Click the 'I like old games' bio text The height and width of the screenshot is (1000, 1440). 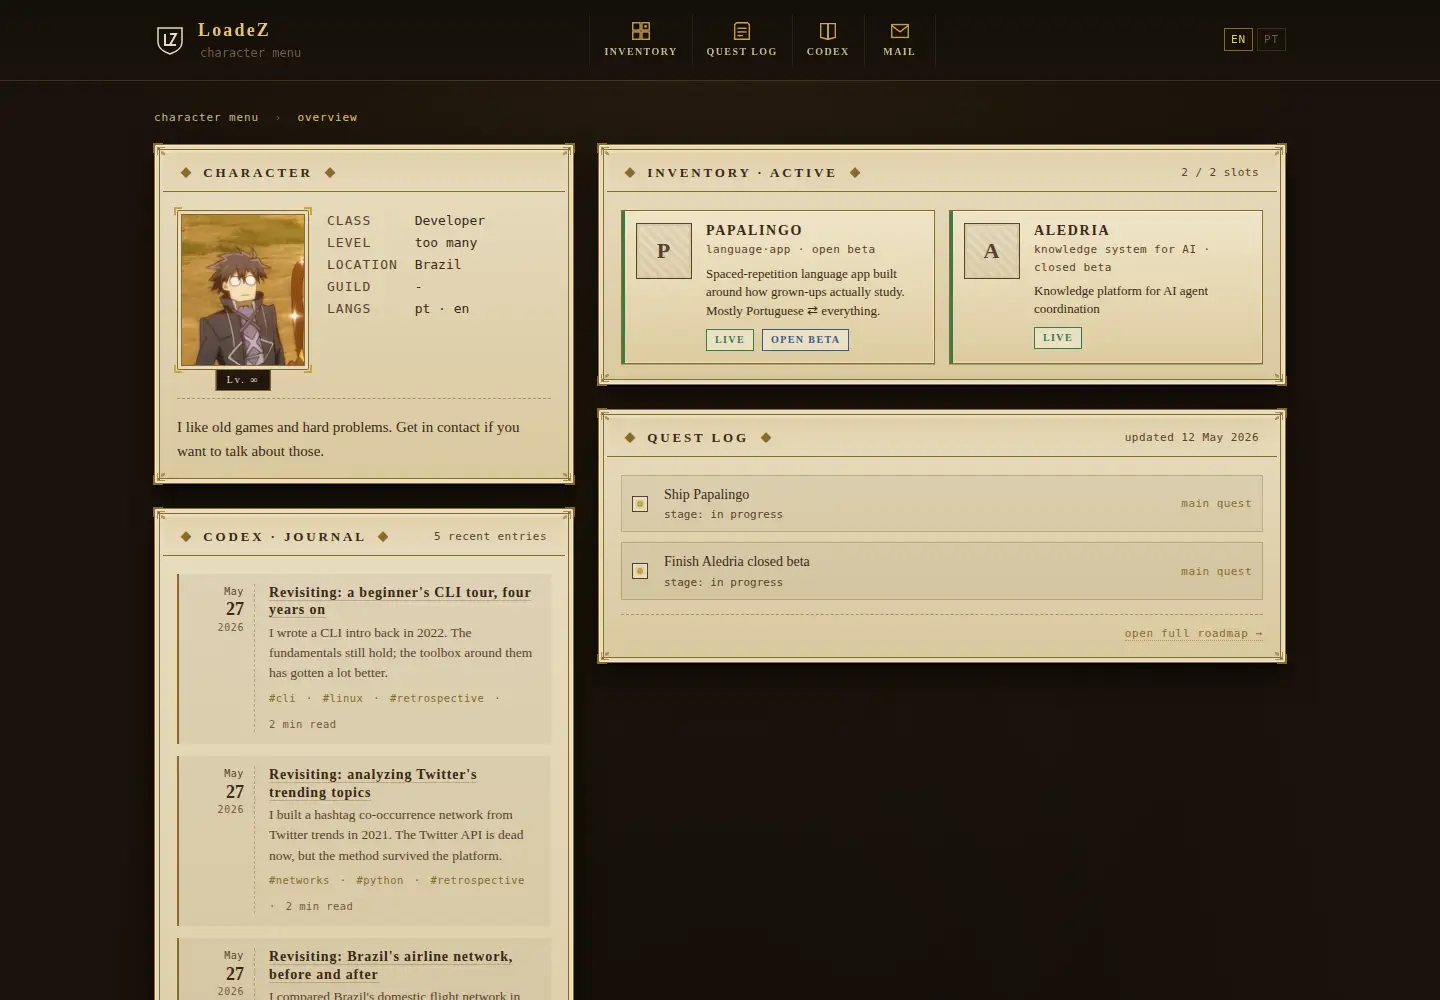(x=348, y=439)
